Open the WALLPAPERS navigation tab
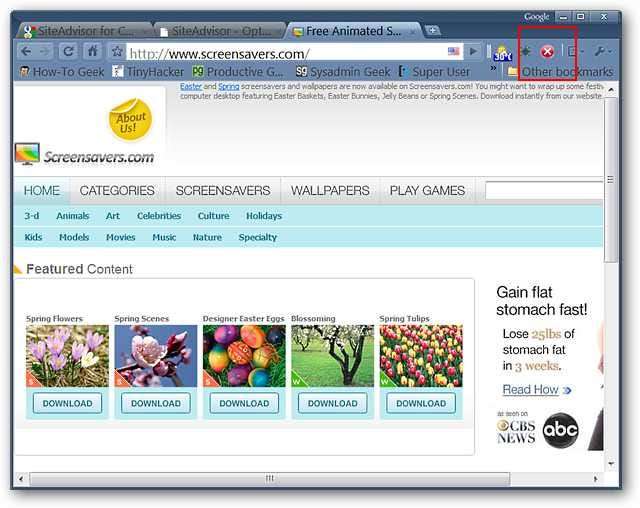Image resolution: width=640 pixels, height=508 pixels. pos(330,191)
